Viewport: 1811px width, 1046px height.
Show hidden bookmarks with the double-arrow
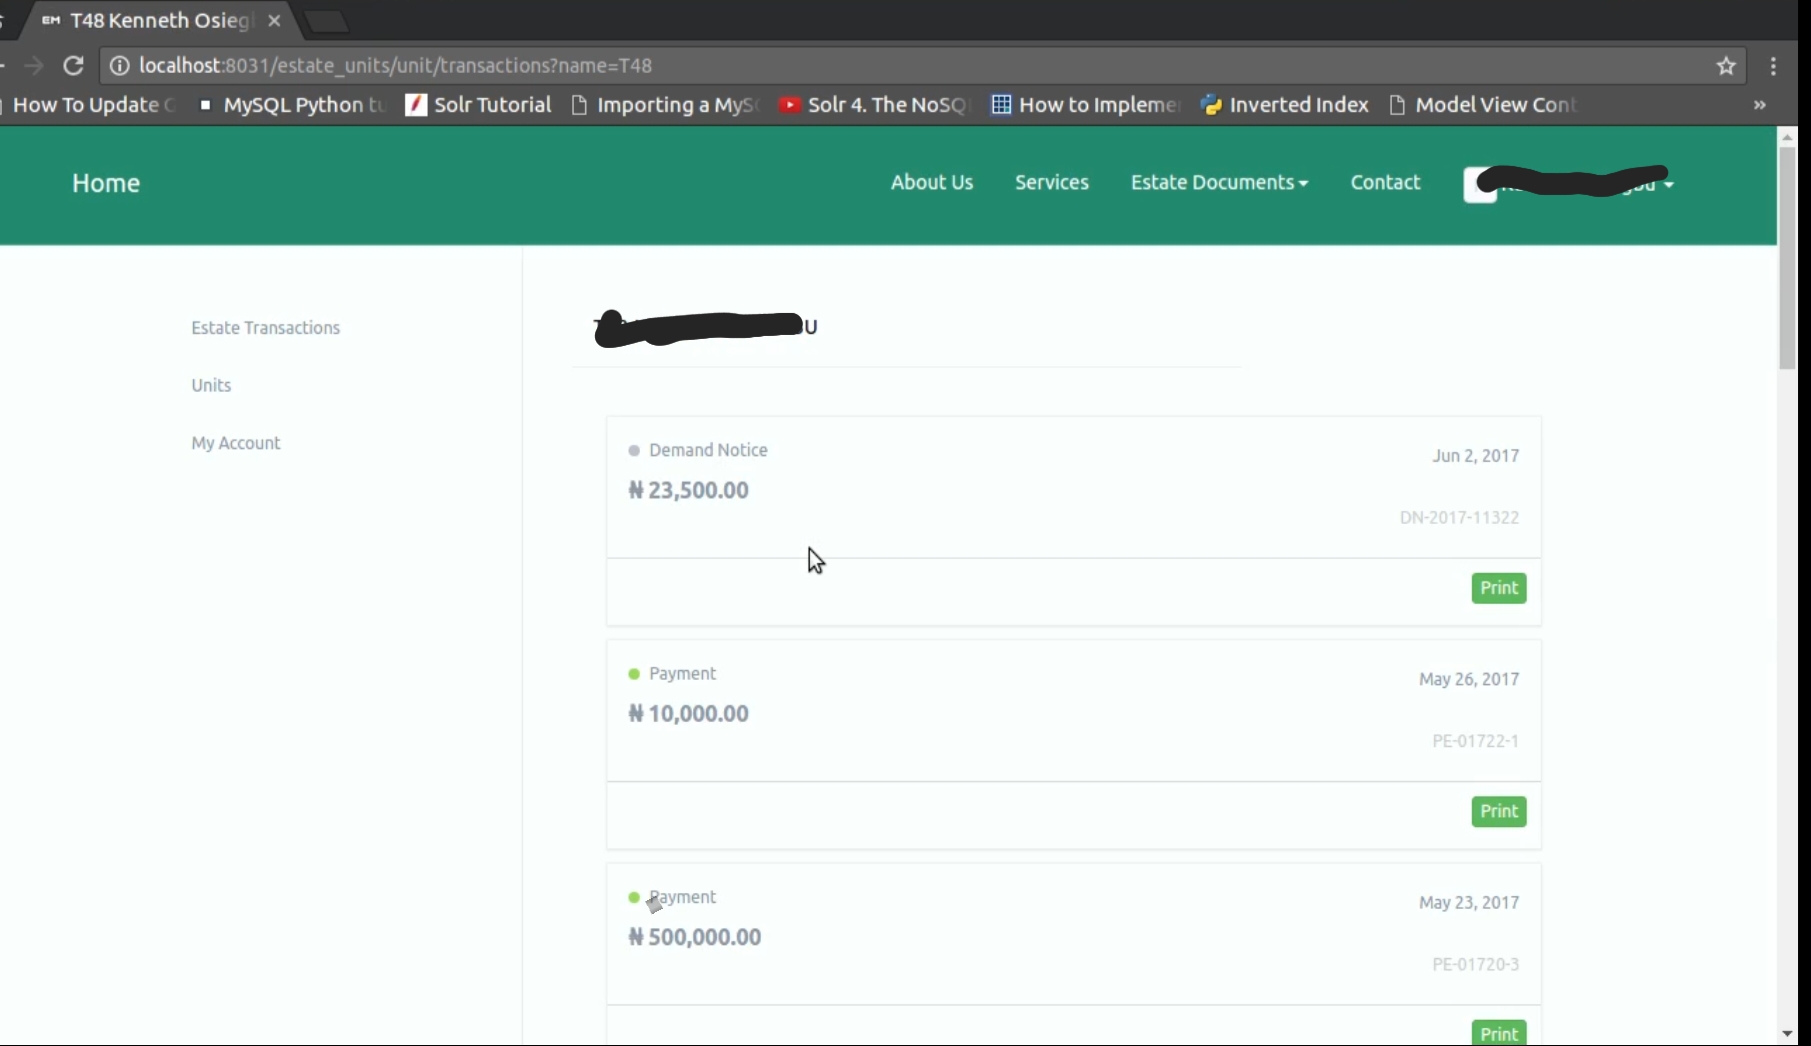click(x=1759, y=105)
